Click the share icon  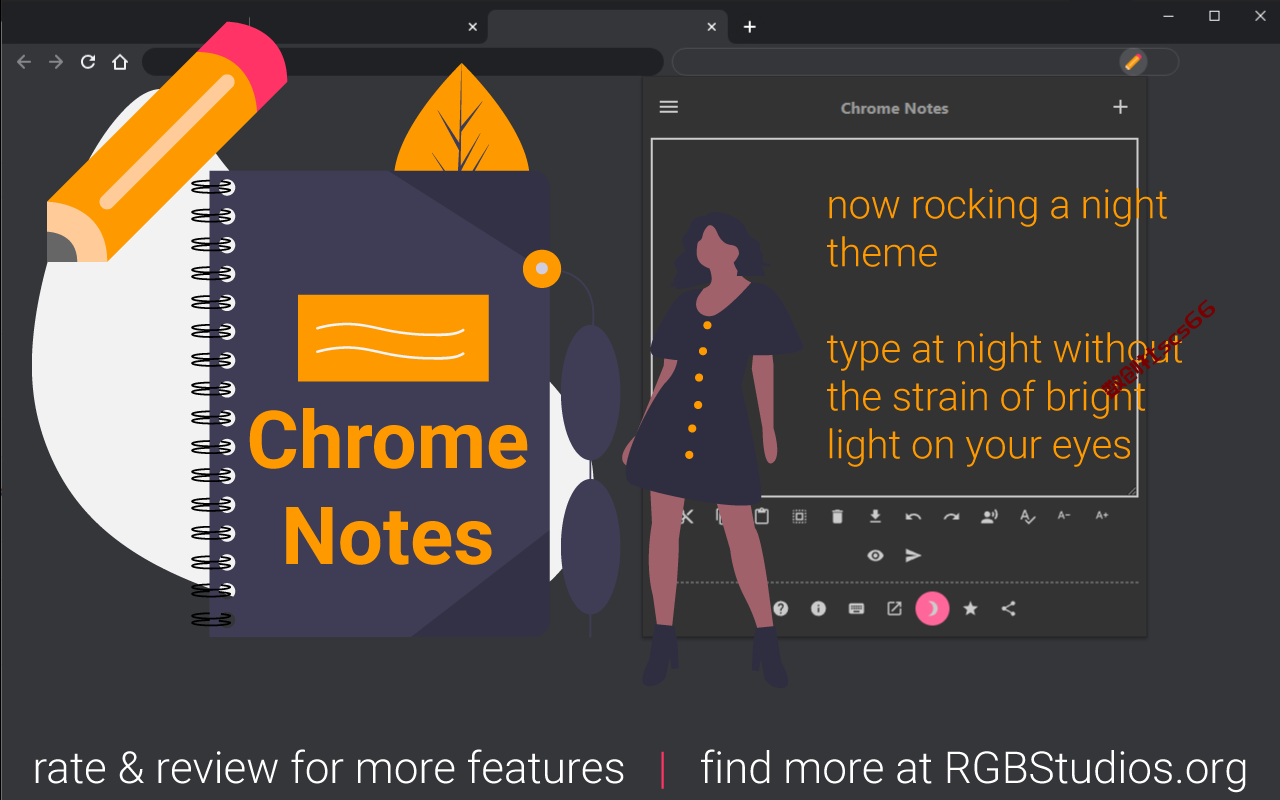point(1008,608)
